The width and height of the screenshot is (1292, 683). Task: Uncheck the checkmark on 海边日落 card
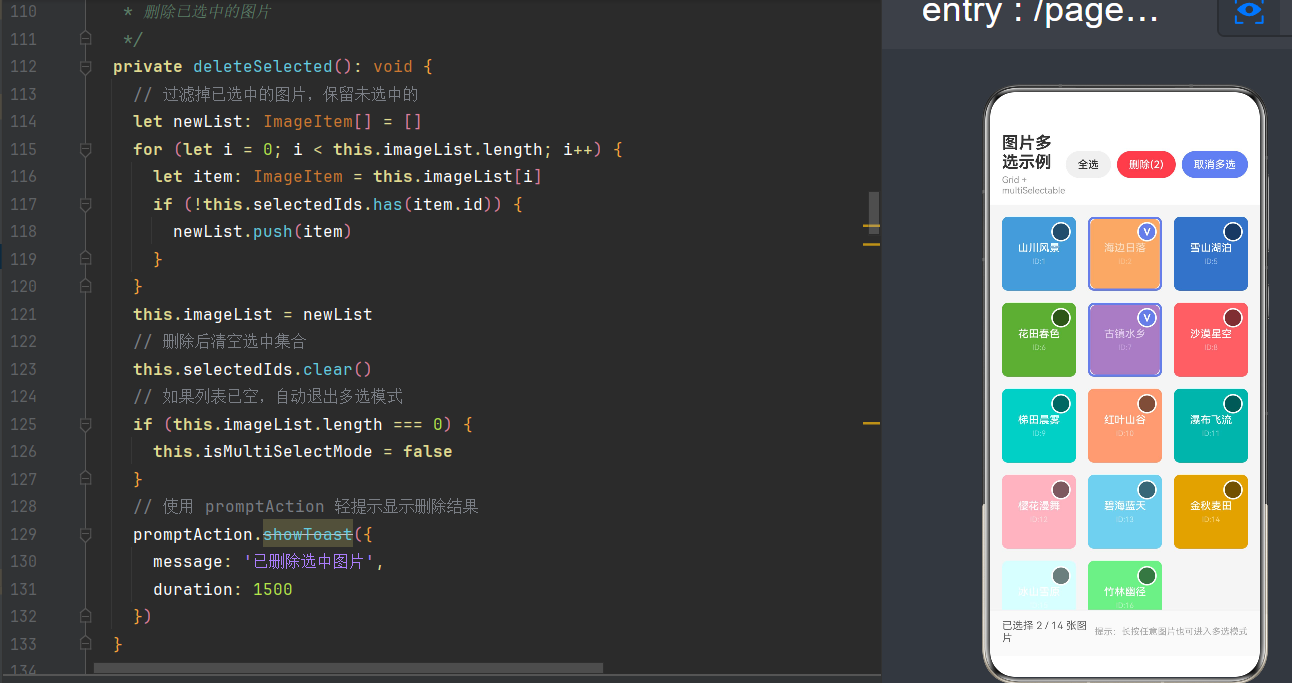coord(1147,232)
